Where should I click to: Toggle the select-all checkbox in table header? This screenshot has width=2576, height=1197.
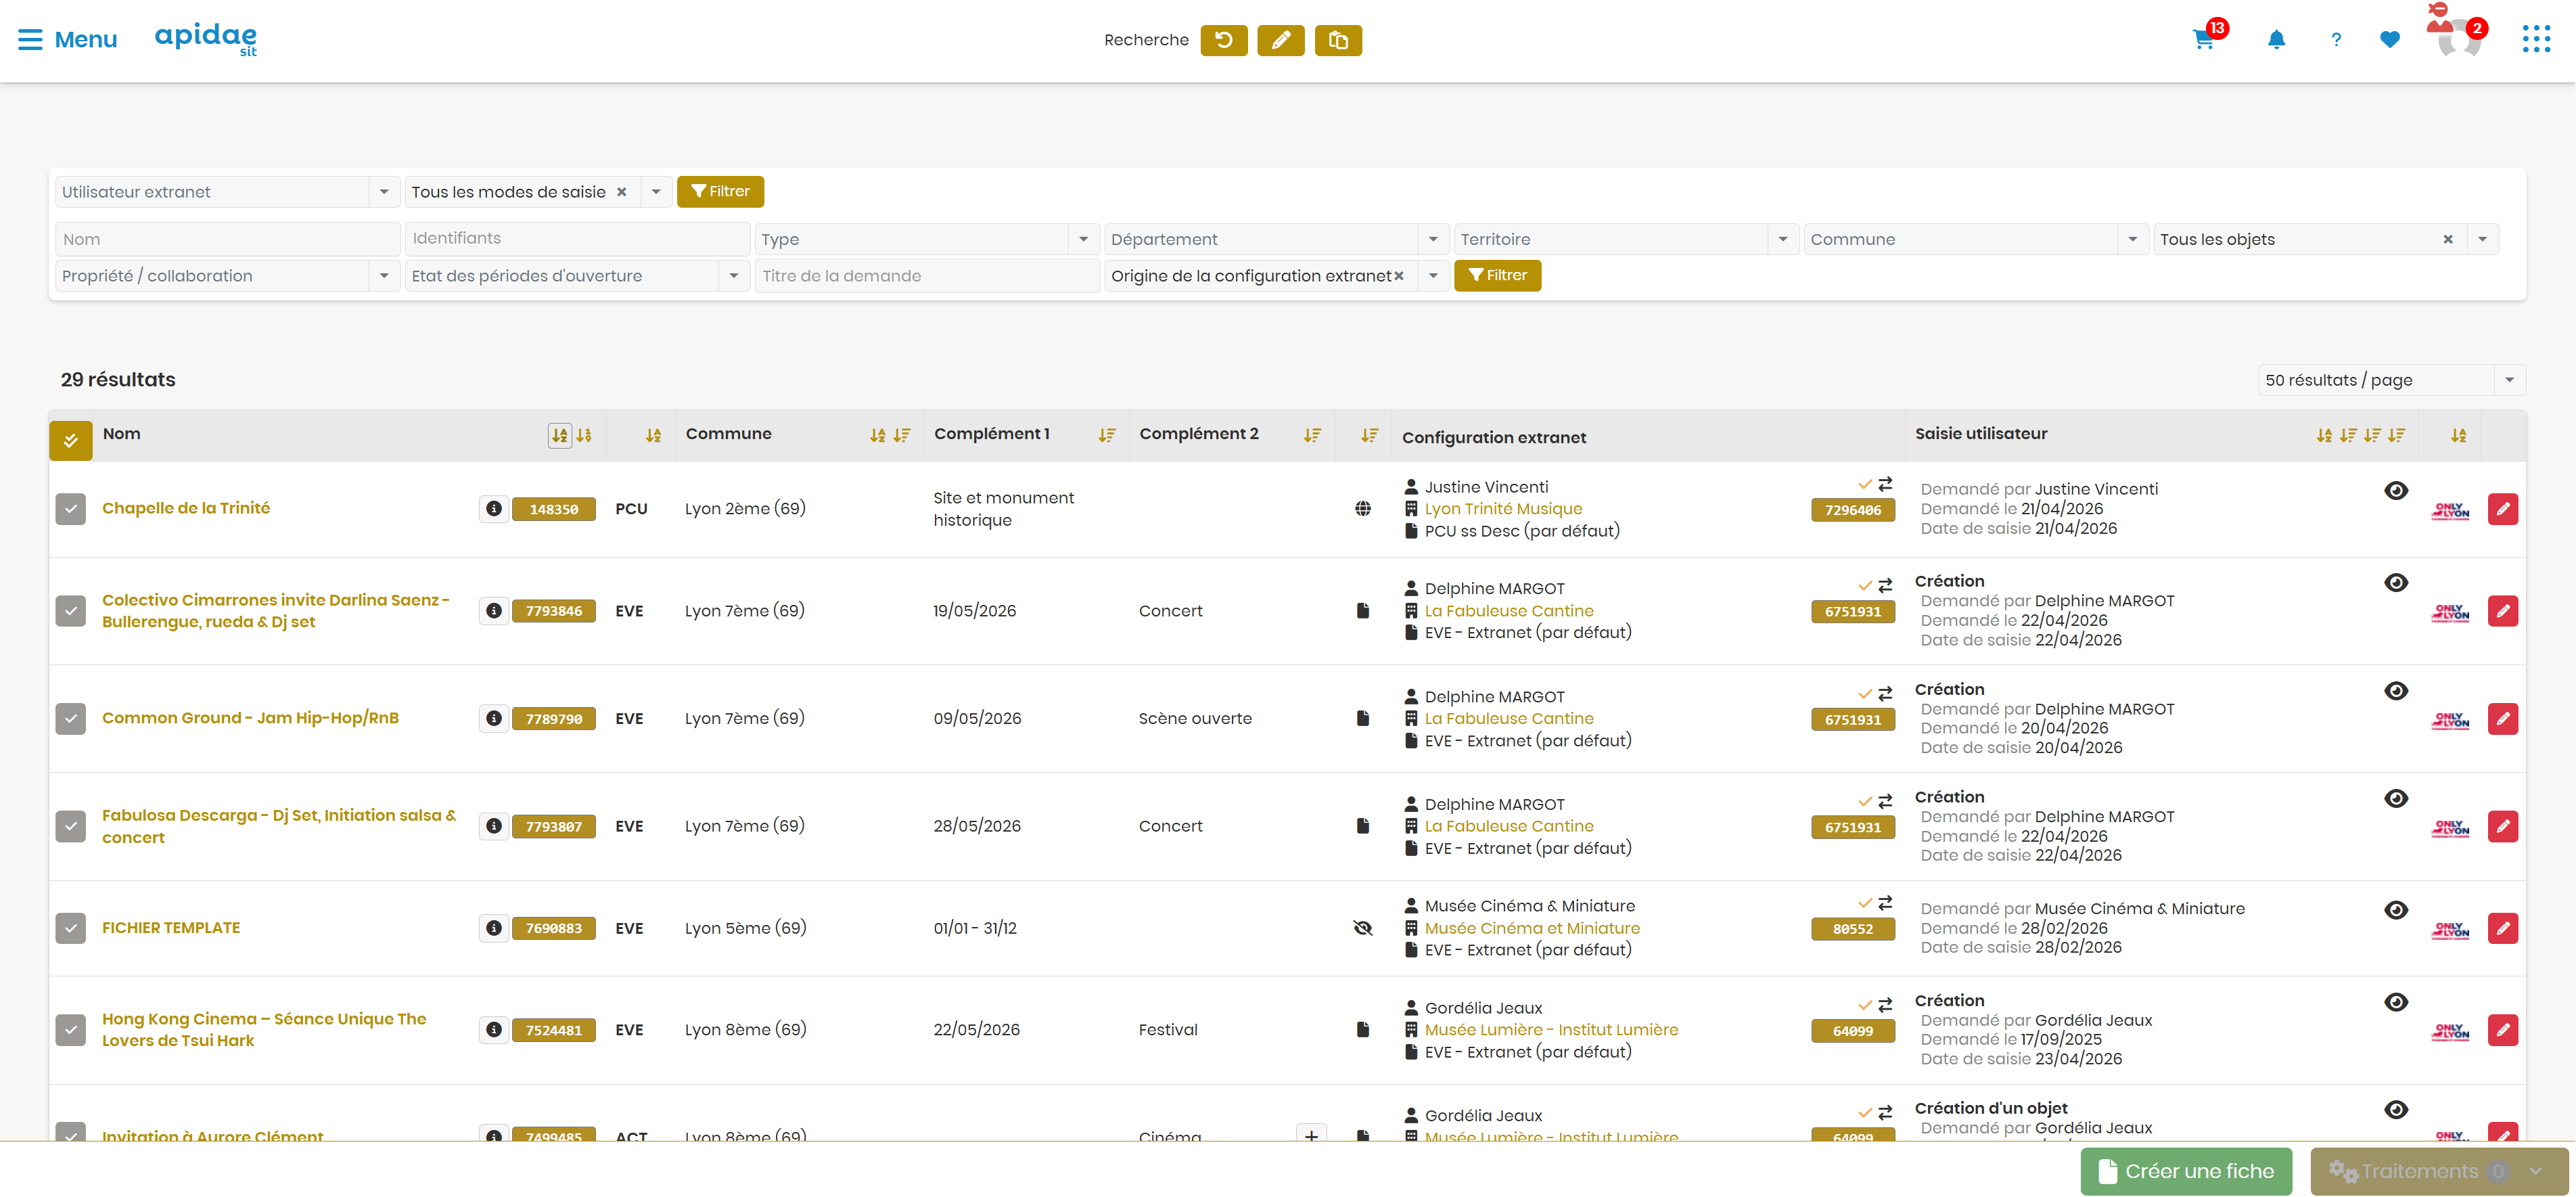pyautogui.click(x=71, y=439)
